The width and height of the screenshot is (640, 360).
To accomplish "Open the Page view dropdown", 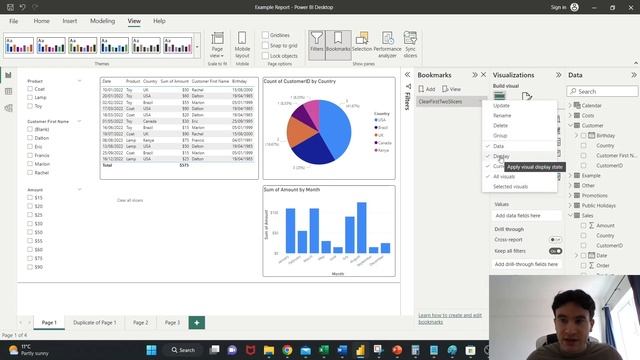I will (217, 45).
